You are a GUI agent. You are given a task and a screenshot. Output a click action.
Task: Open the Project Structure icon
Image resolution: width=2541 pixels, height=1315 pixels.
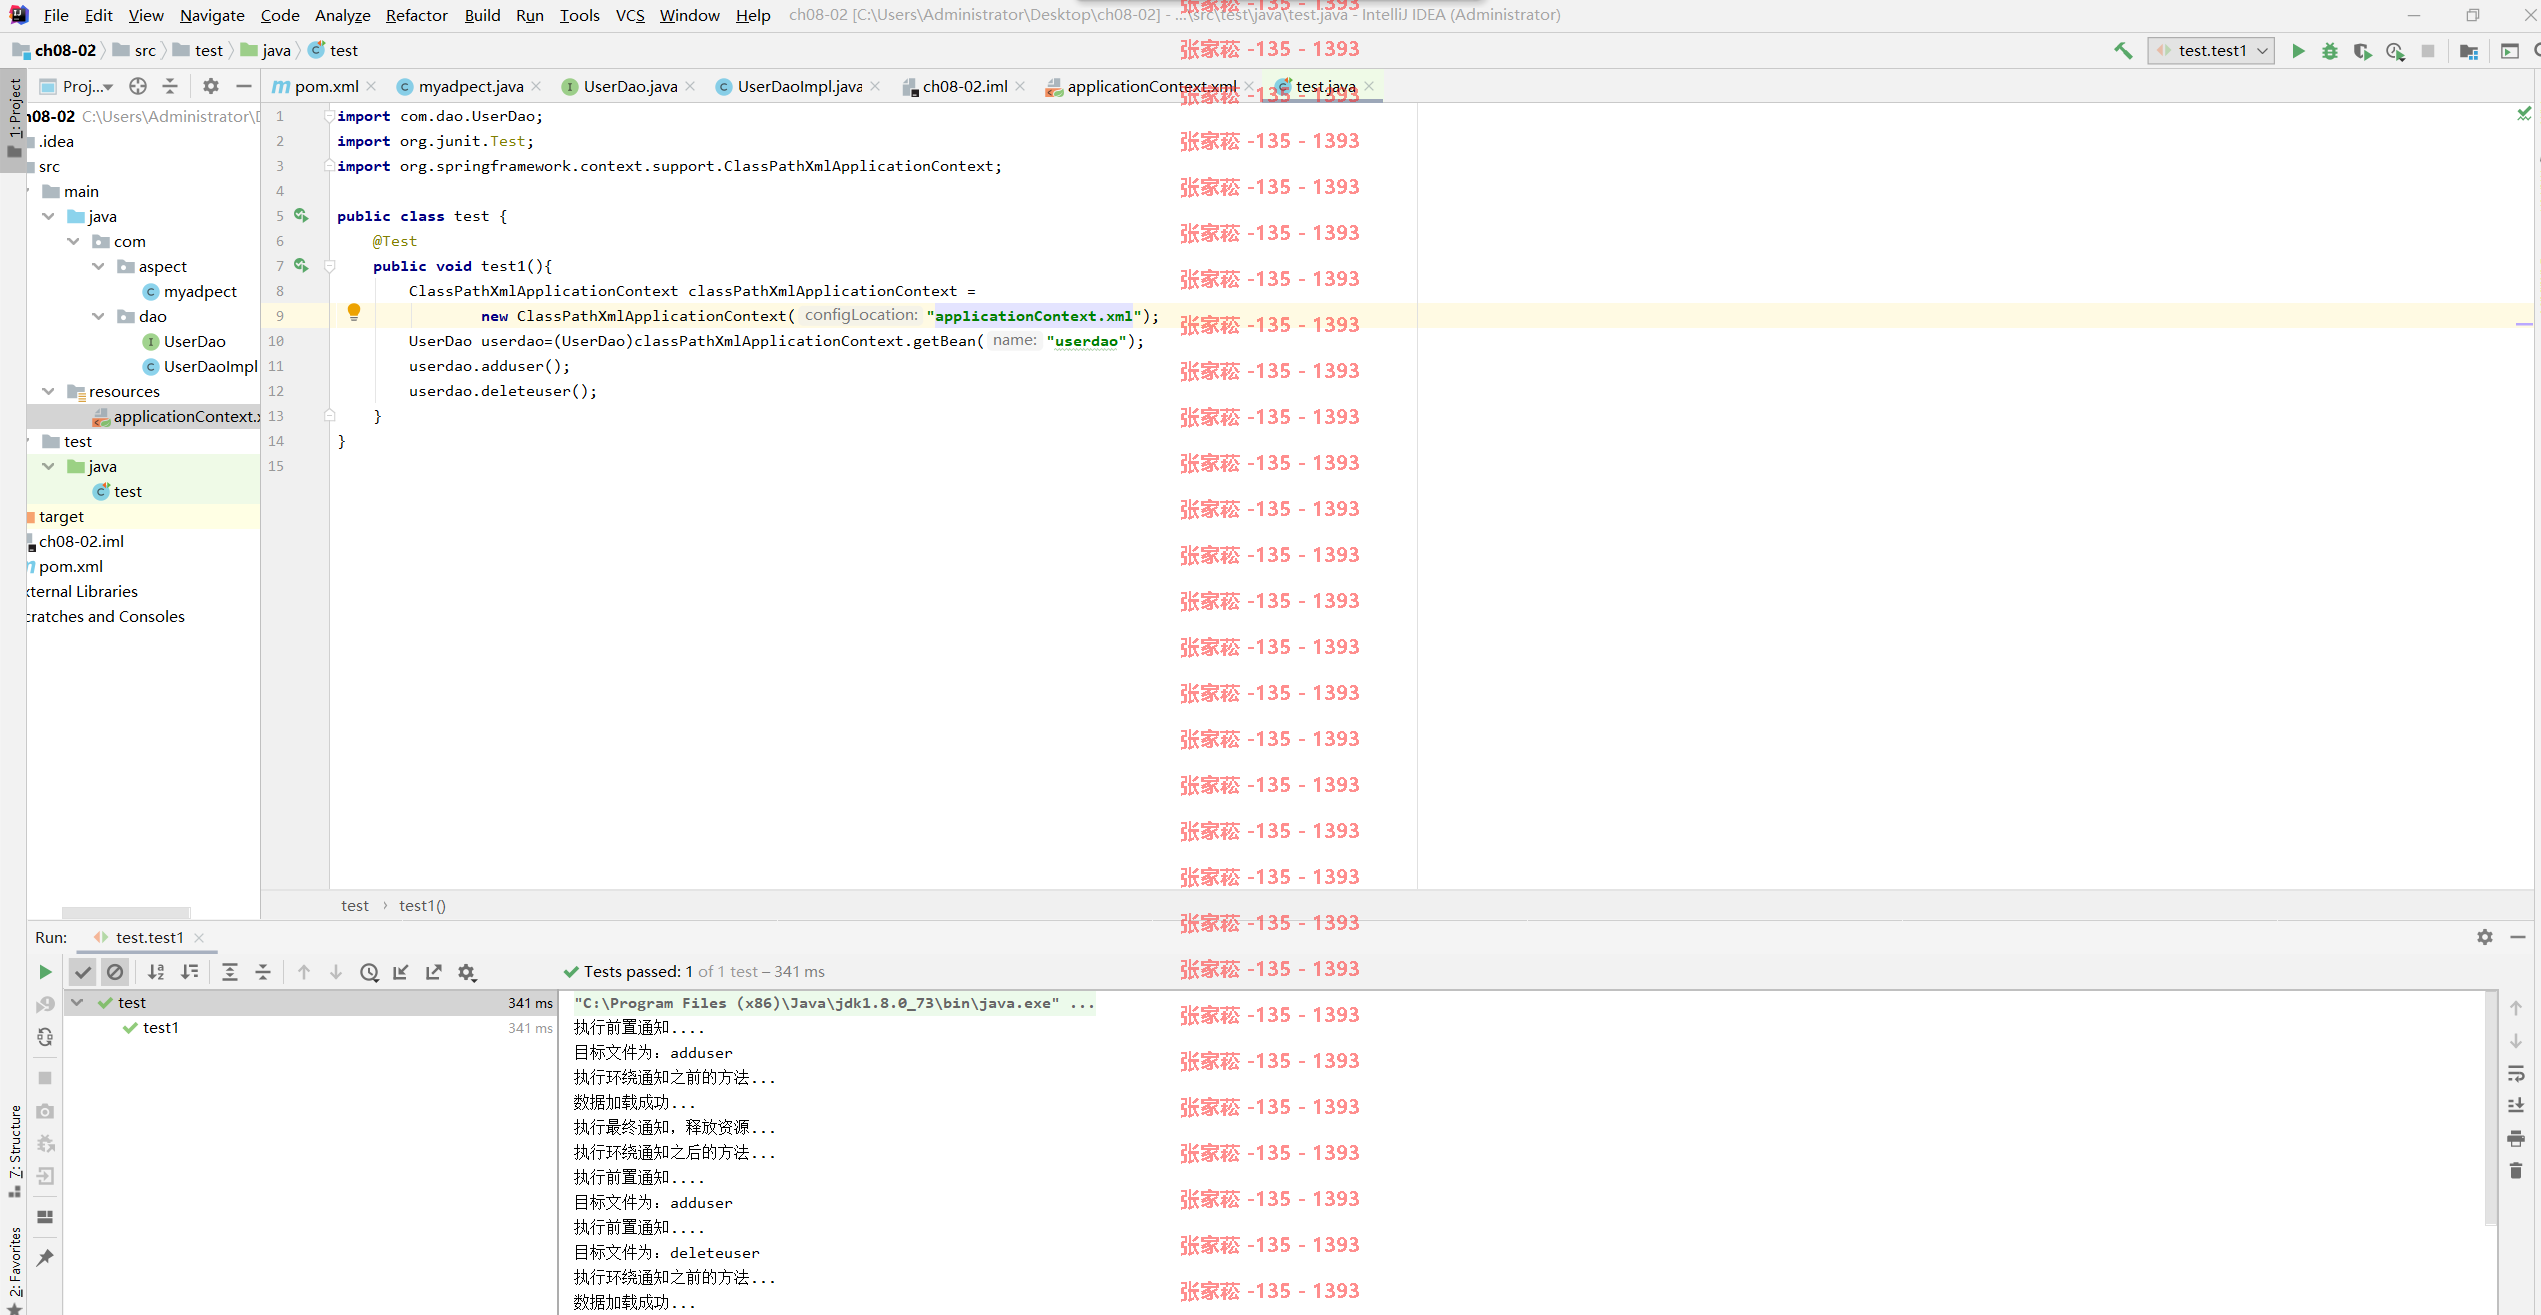pyautogui.click(x=2469, y=51)
